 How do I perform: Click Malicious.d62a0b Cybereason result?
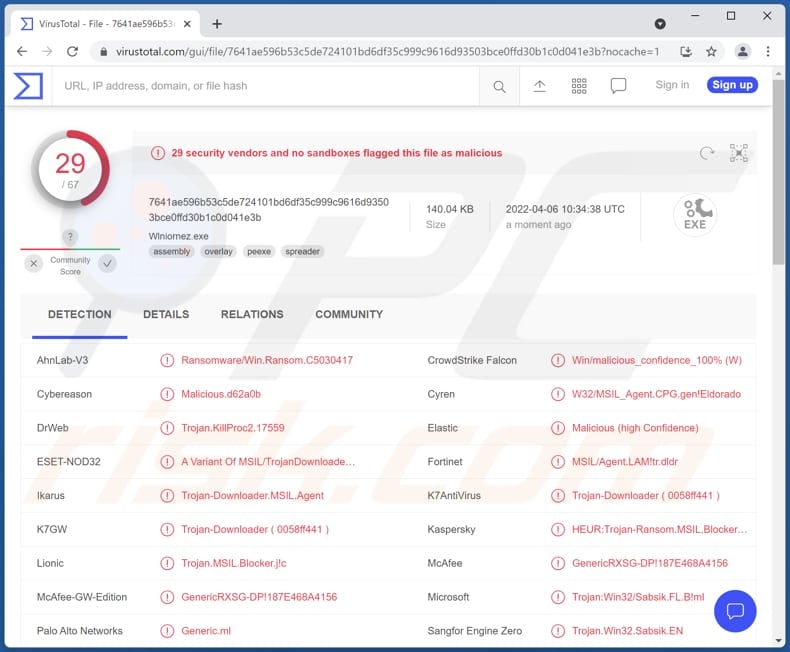[x=221, y=394]
